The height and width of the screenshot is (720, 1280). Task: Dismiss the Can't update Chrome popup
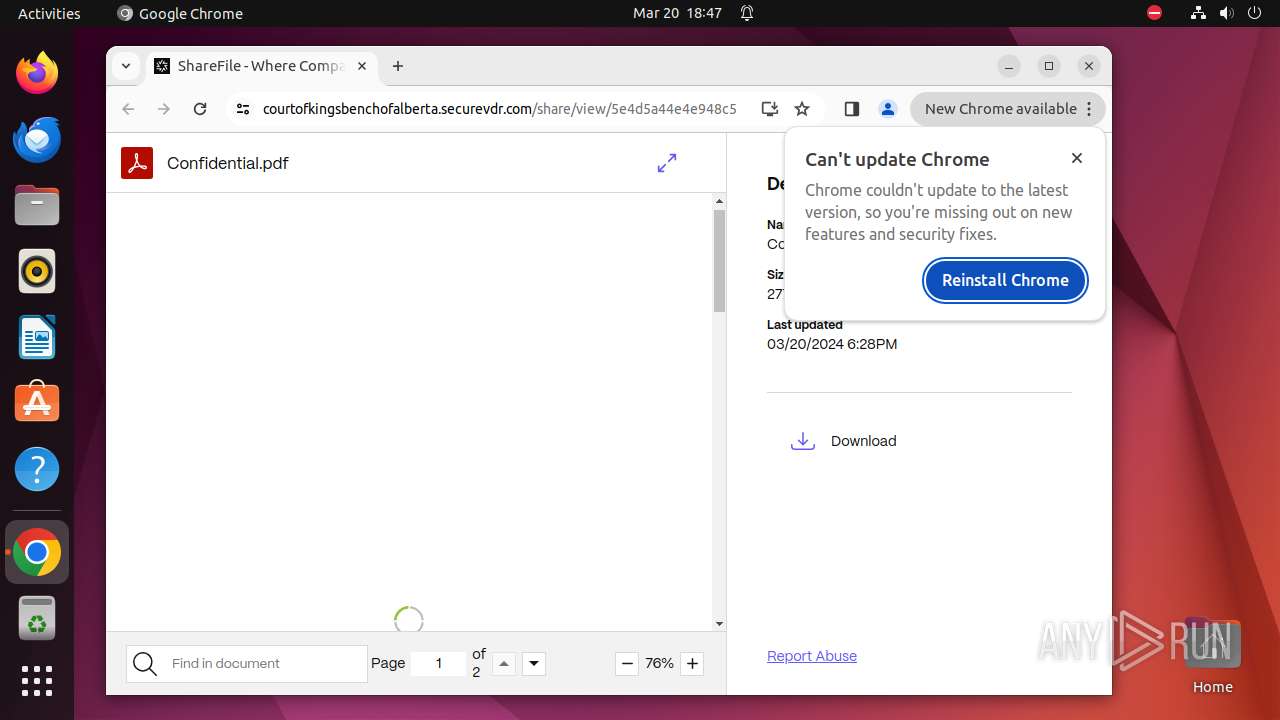(1077, 158)
